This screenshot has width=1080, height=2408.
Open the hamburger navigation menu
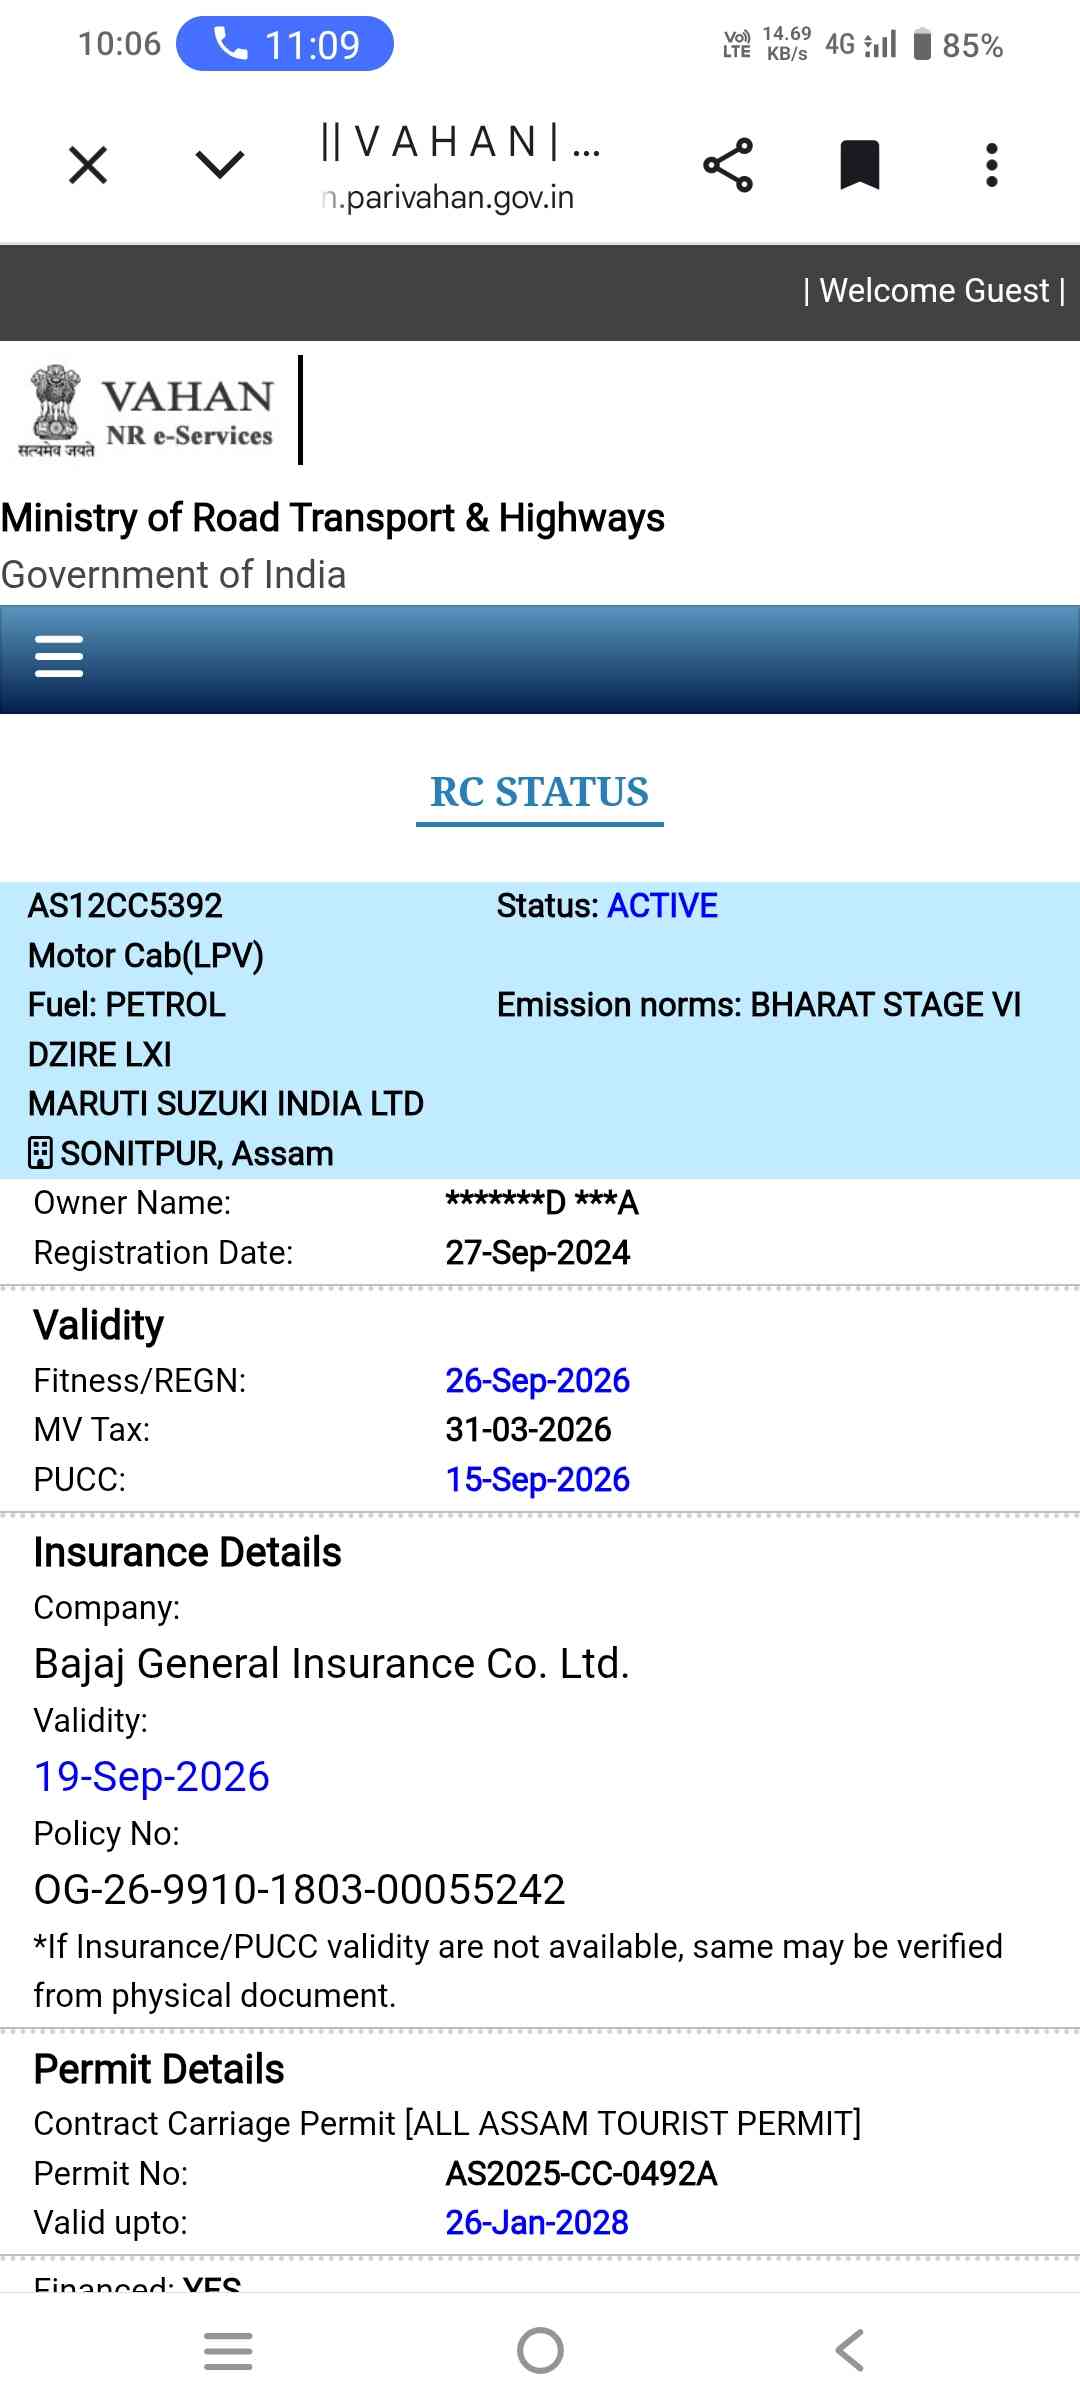point(59,657)
